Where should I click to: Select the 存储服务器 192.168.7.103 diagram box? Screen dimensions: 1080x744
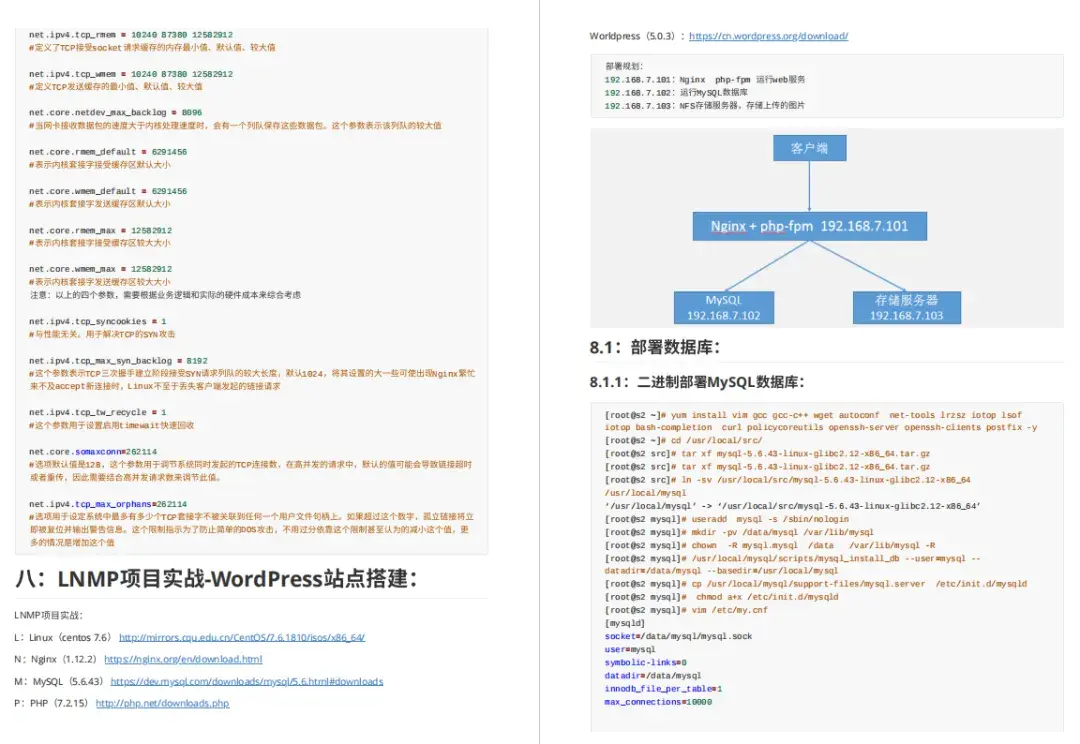pos(906,307)
